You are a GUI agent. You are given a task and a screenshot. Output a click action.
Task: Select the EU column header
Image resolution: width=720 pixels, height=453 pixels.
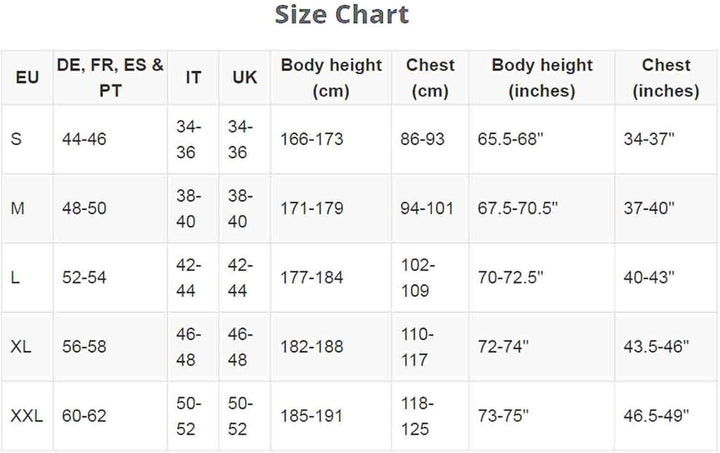(x=27, y=77)
